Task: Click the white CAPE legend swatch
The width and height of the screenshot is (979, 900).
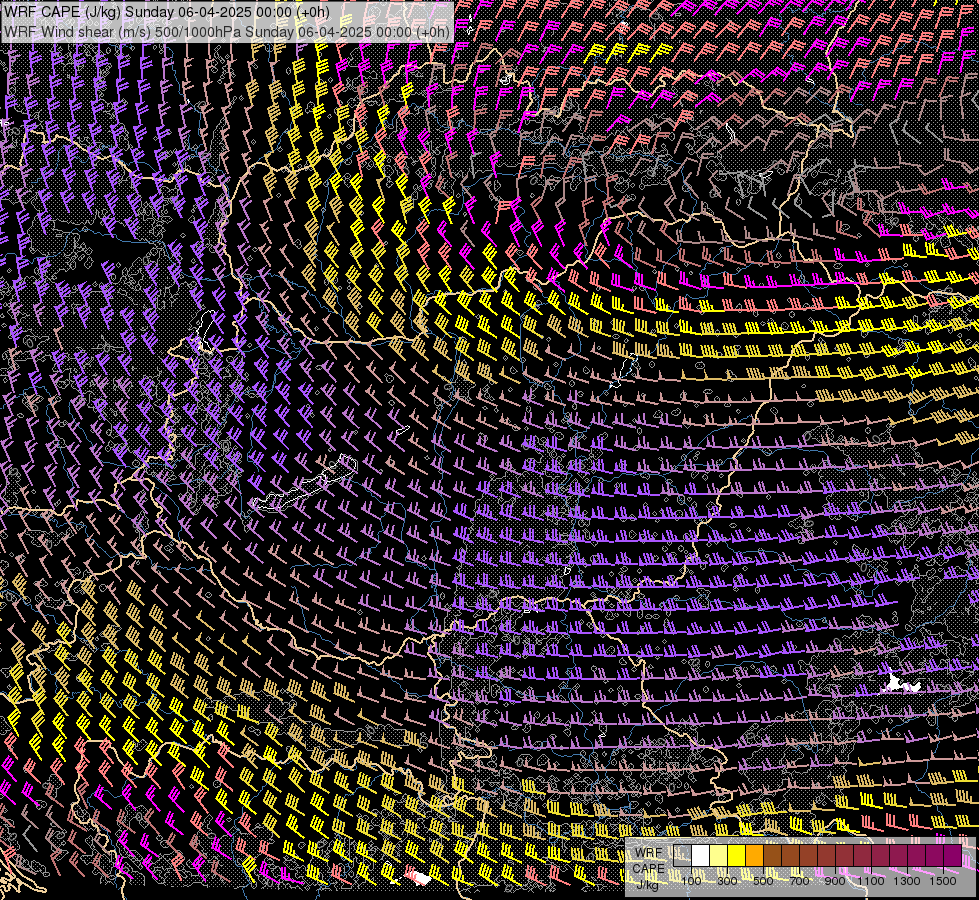Action: coord(701,856)
